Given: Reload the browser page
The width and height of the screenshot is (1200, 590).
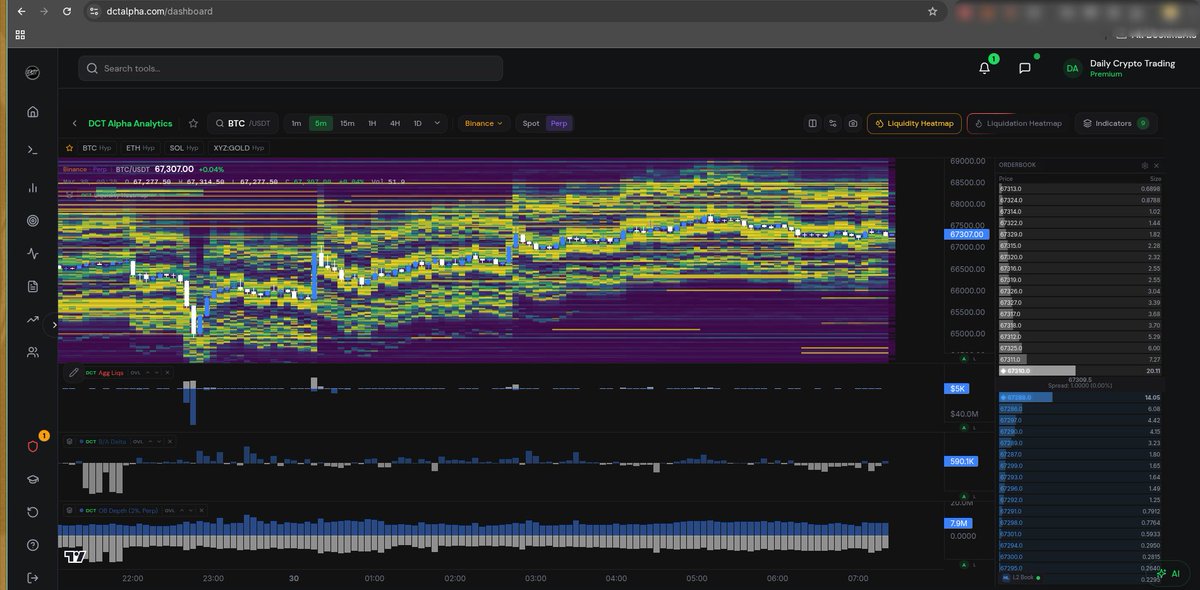Looking at the screenshot, I should [65, 11].
